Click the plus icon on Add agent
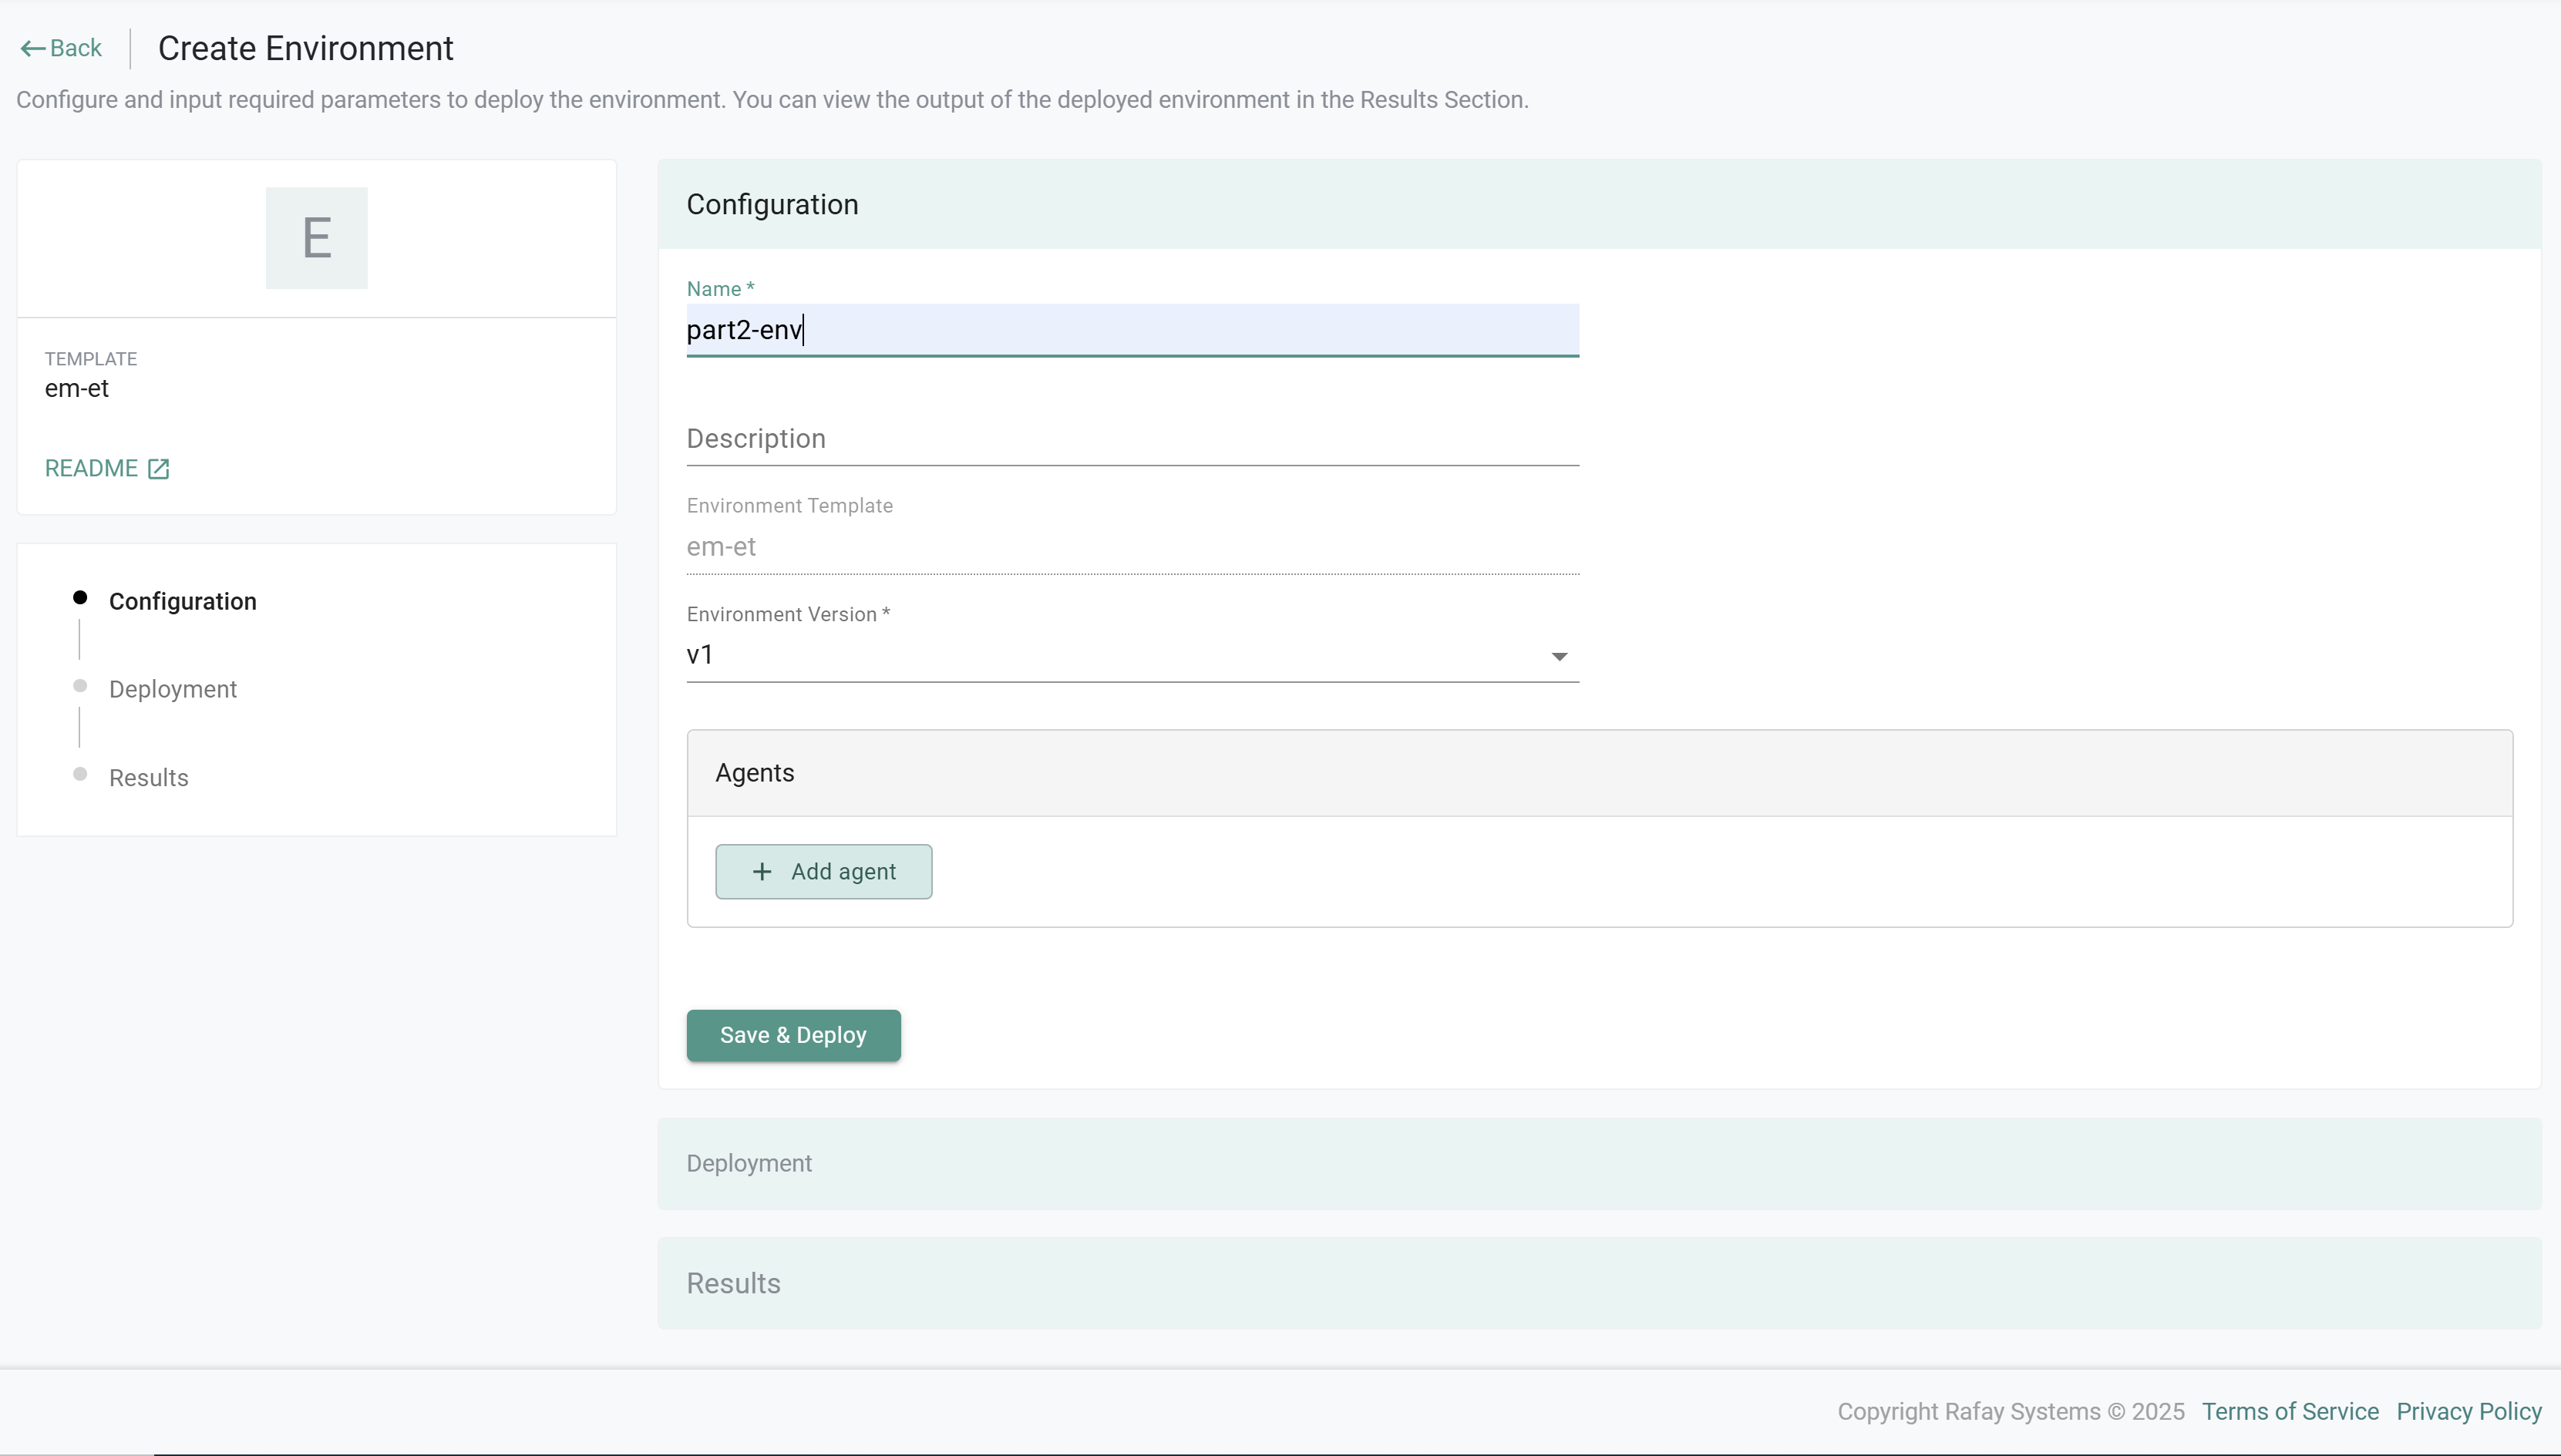2561x1456 pixels. click(x=762, y=872)
